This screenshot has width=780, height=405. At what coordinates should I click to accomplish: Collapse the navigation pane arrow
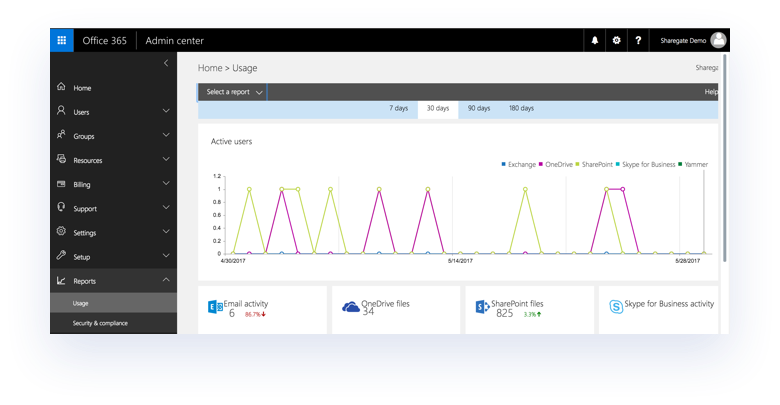[166, 63]
